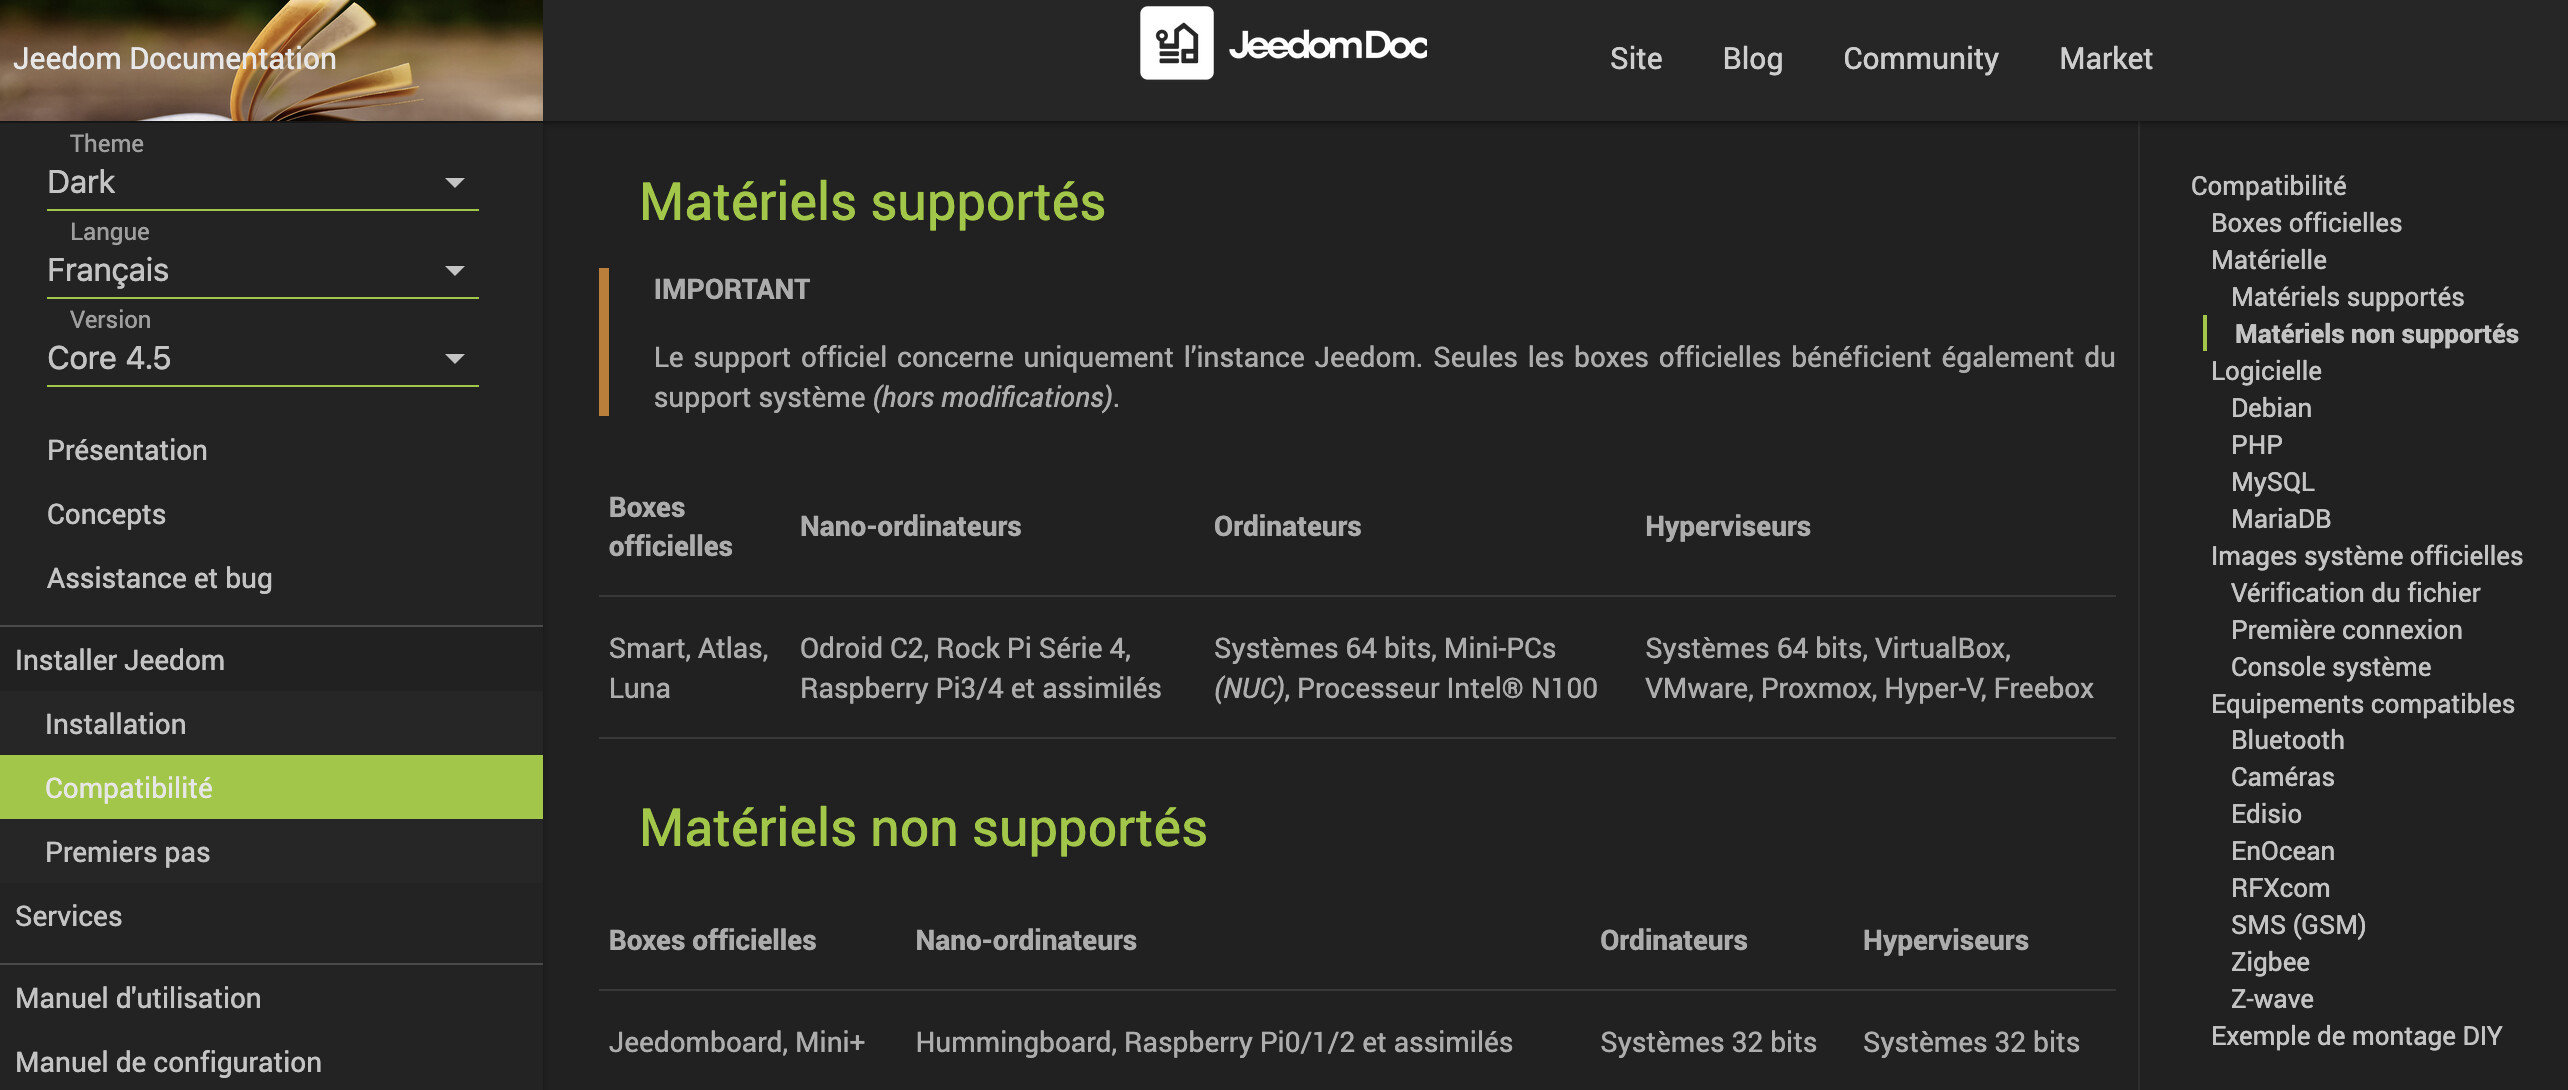Jump to the Zigbee section link
2568x1090 pixels.
click(x=2269, y=962)
